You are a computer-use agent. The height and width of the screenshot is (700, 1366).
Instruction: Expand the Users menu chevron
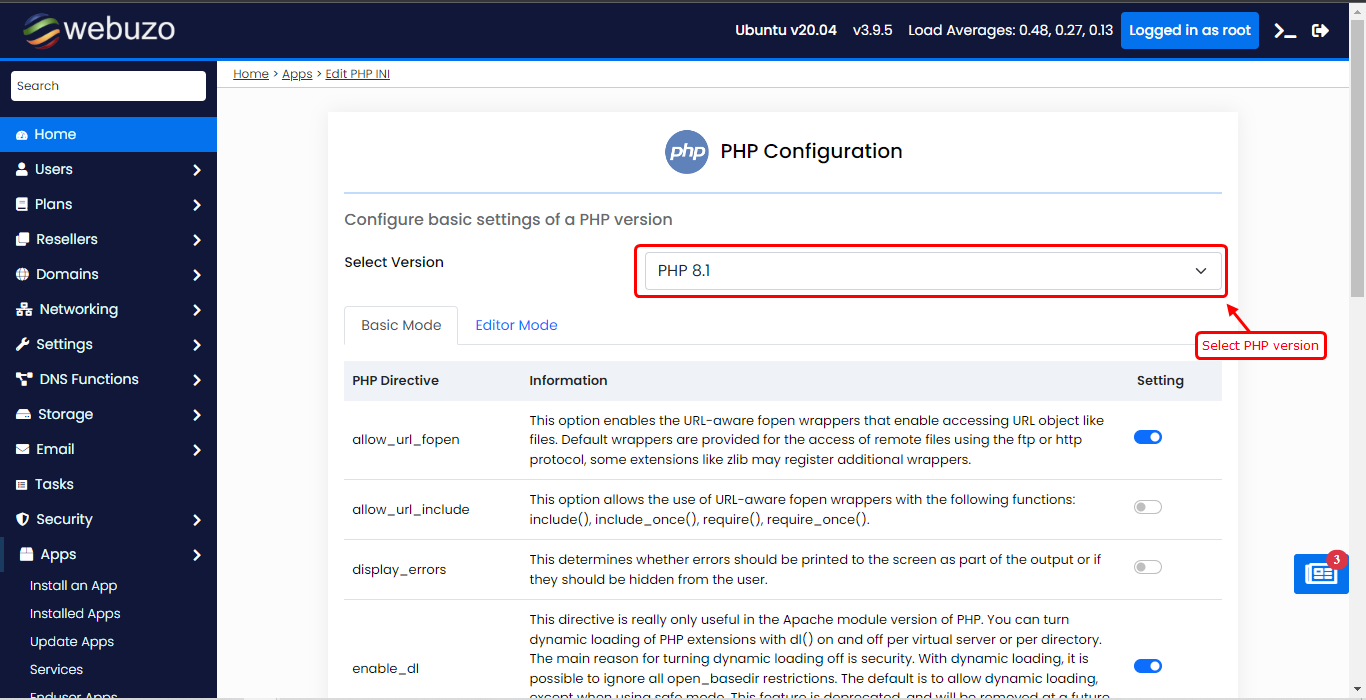click(197, 170)
